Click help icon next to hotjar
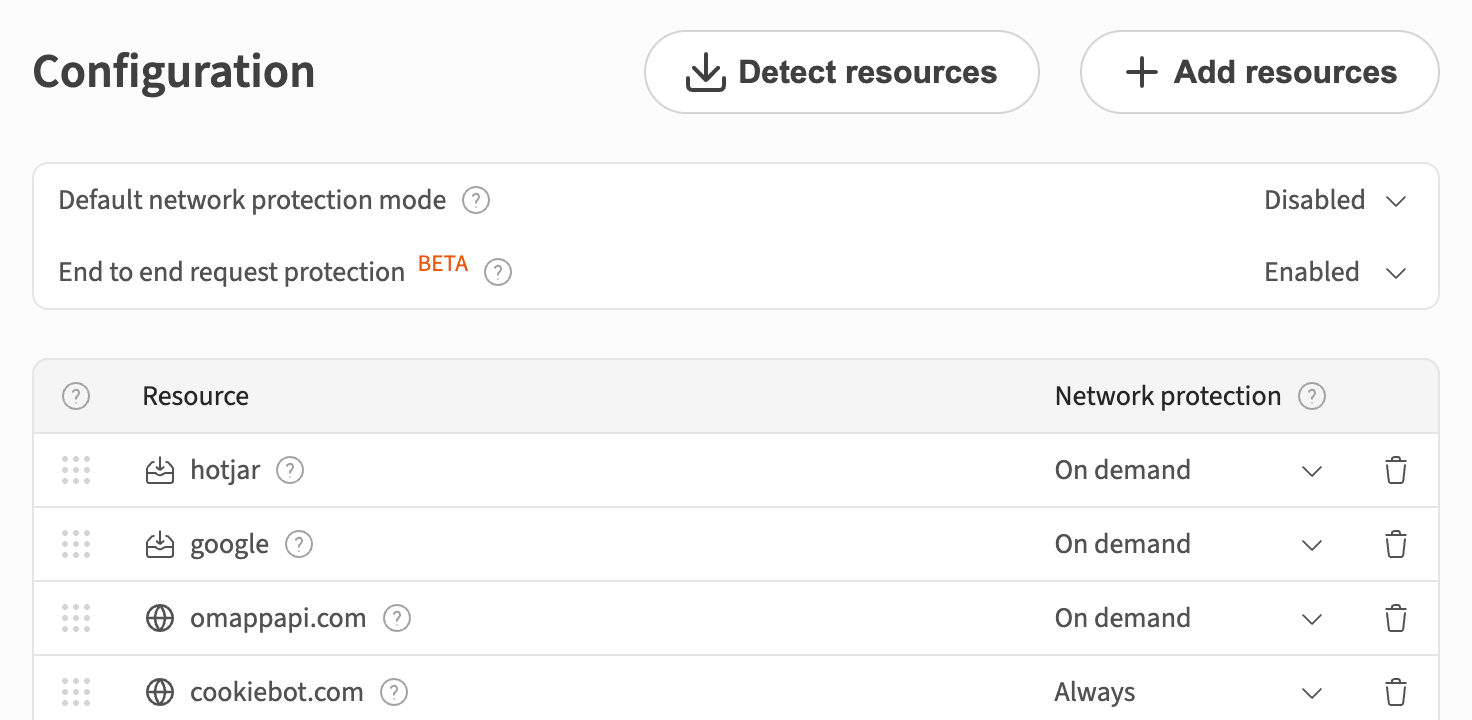 point(290,470)
